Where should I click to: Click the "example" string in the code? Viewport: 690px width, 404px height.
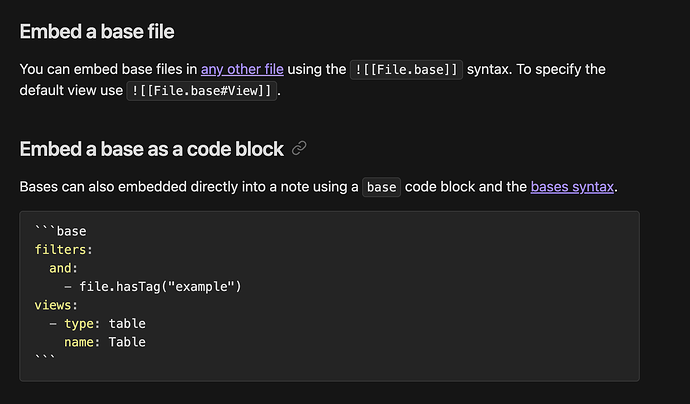click(204, 287)
